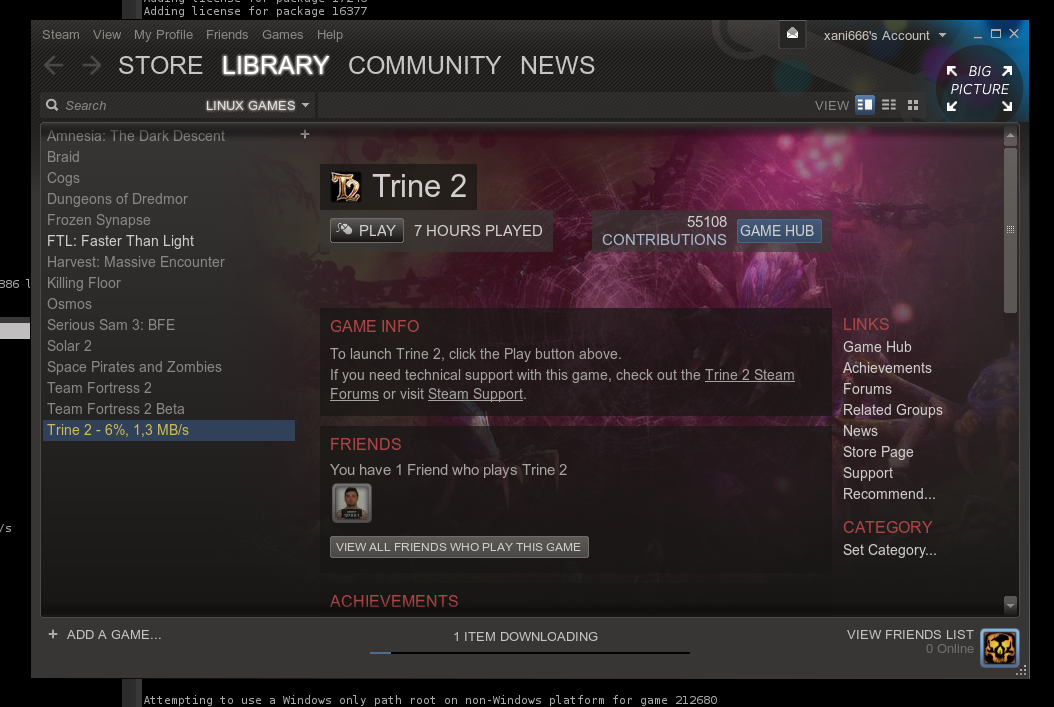Go to the COMMUNITY tab
This screenshot has width=1054, height=707.
[424, 65]
